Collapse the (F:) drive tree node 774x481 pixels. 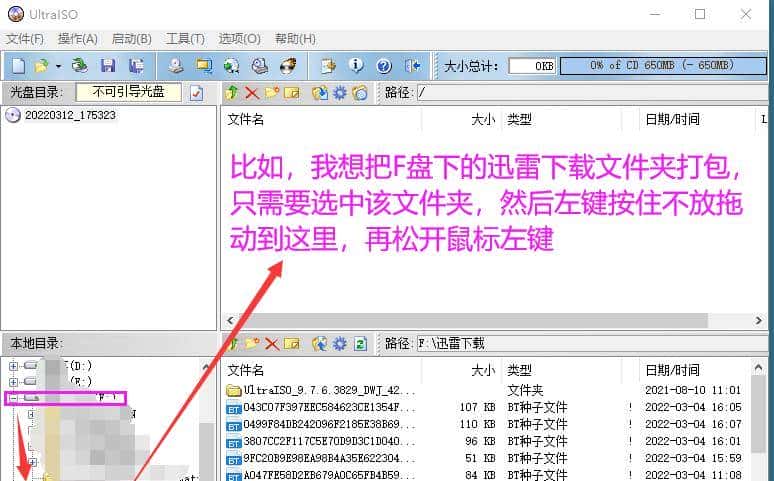click(13, 398)
